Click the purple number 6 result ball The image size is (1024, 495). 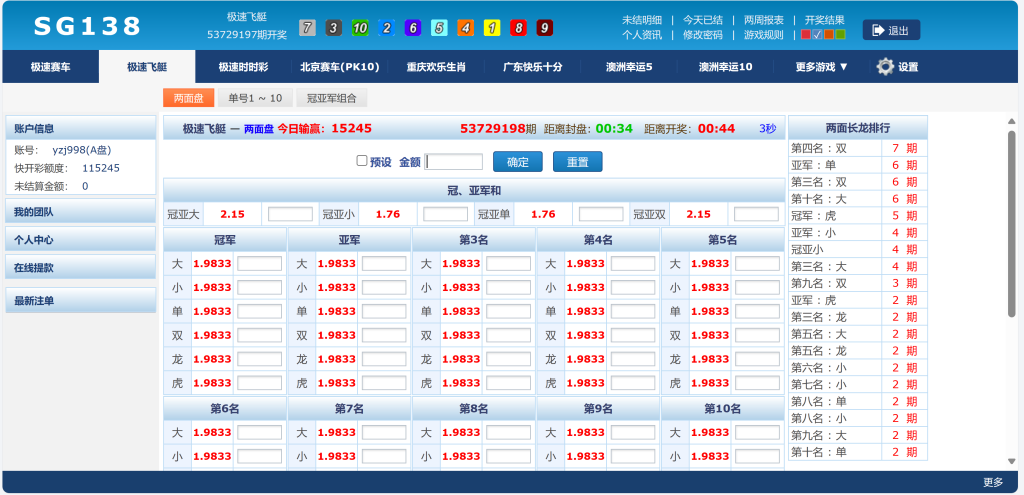(x=413, y=28)
